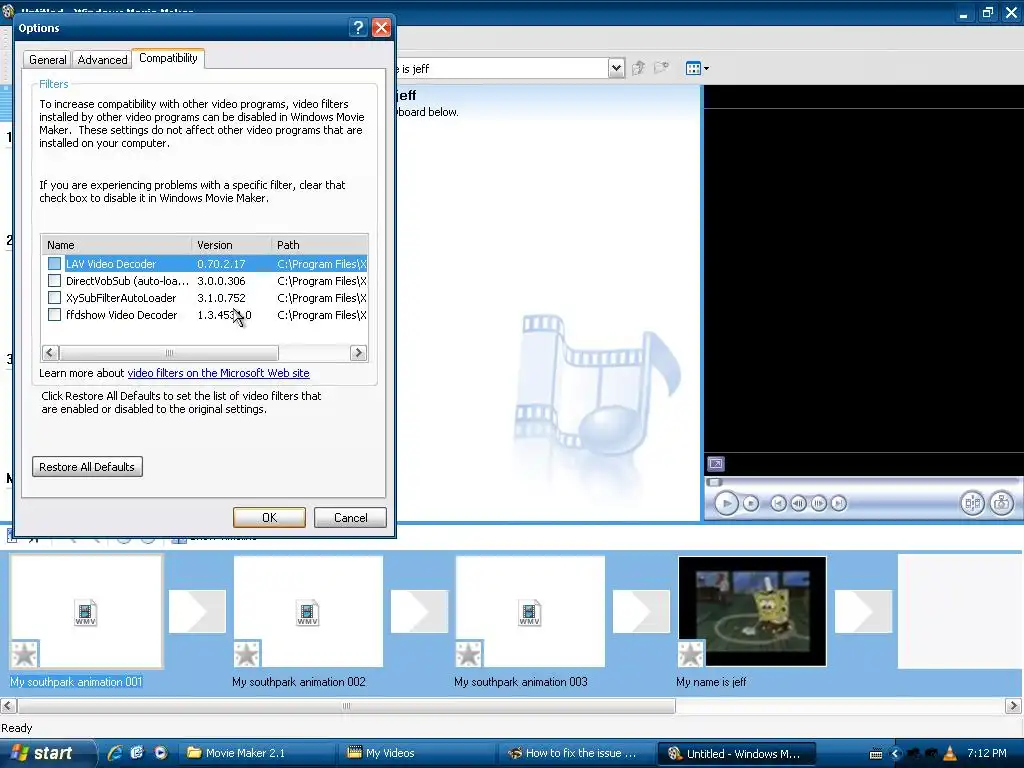Image resolution: width=1024 pixels, height=768 pixels.
Task: Take a picture from the preview
Action: click(x=1001, y=503)
